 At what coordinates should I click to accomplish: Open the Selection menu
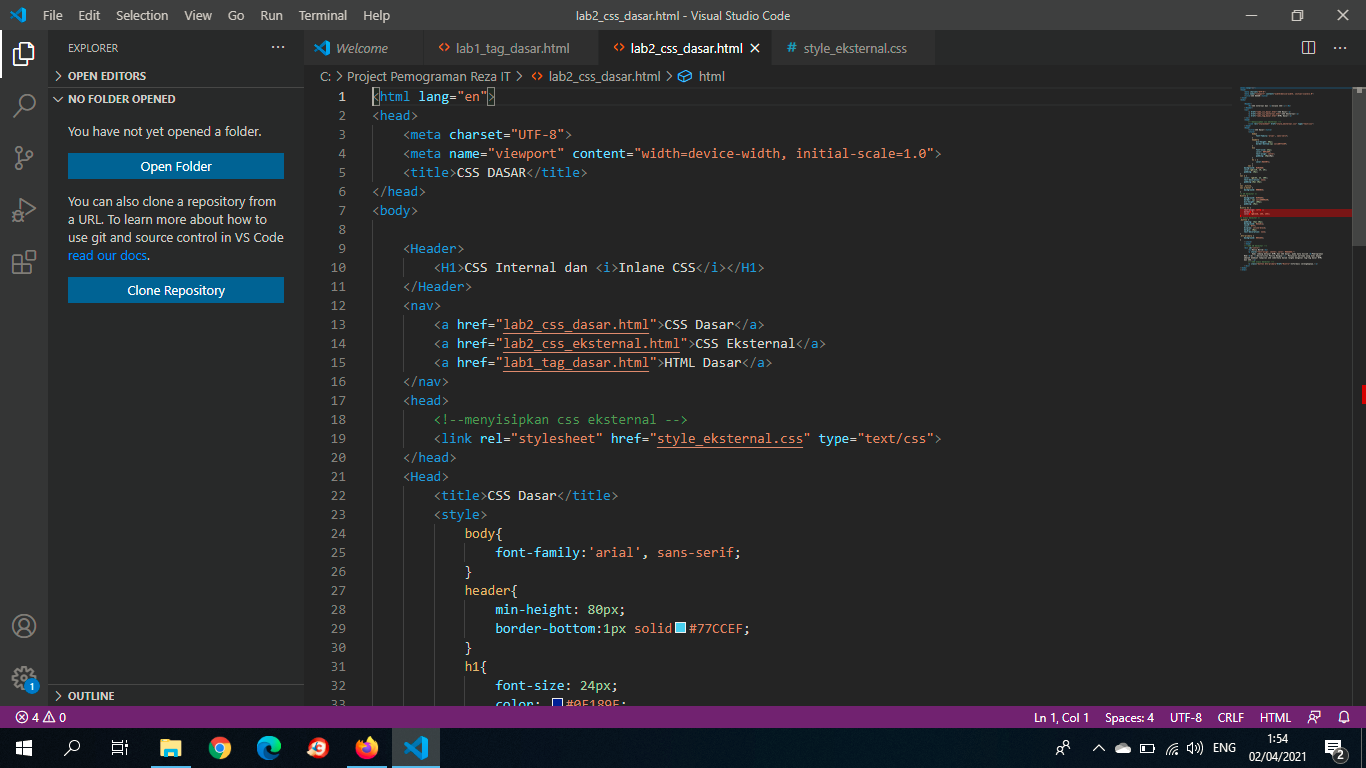142,15
